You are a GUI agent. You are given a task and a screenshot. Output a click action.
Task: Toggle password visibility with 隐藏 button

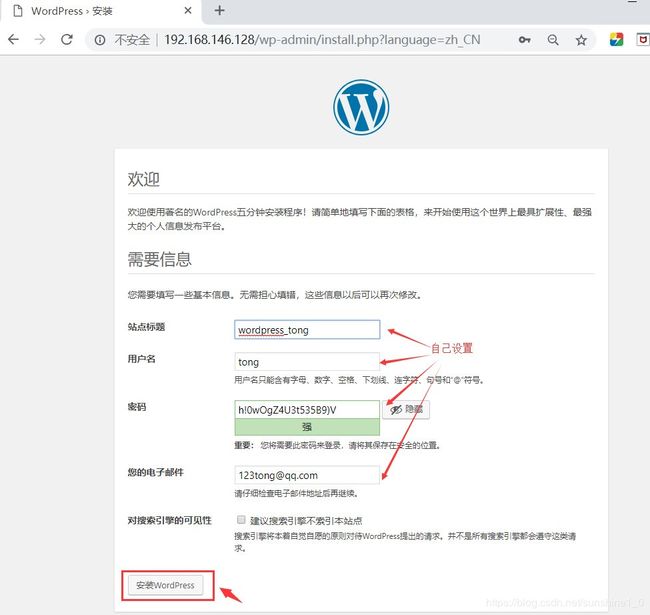pos(406,409)
